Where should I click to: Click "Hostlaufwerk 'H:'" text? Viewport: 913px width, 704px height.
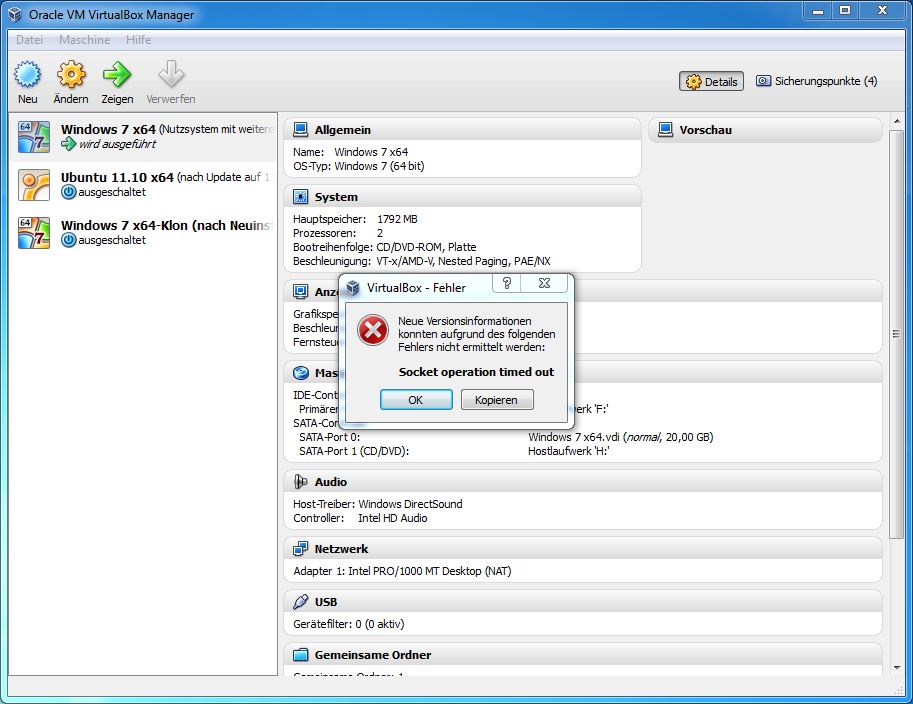point(568,451)
